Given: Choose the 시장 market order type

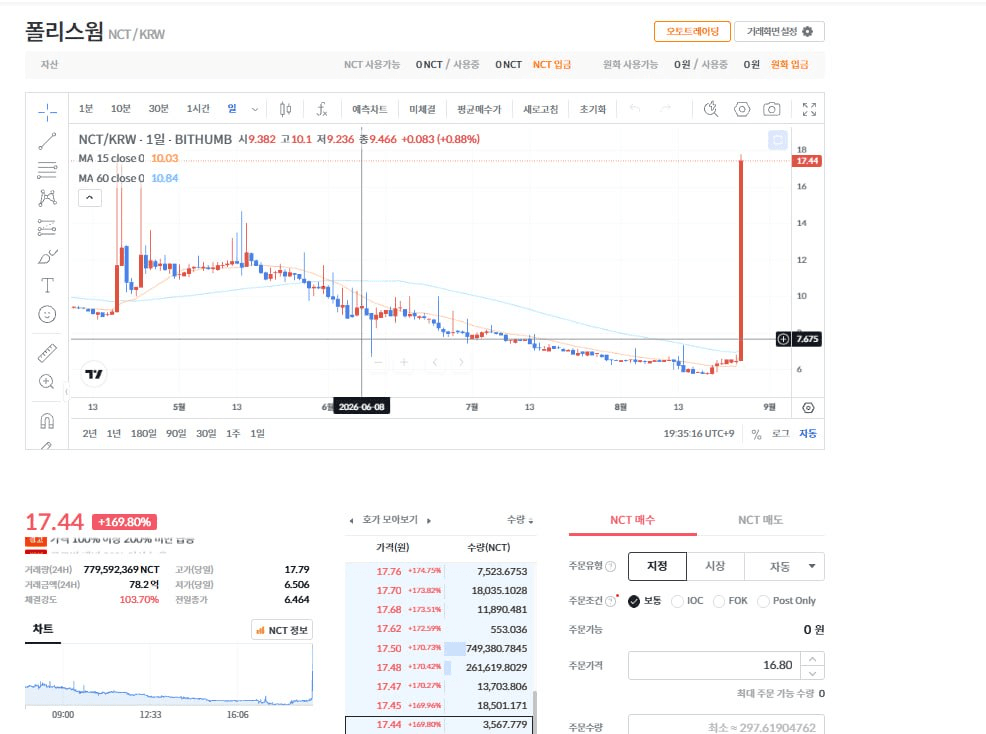Looking at the screenshot, I should click(716, 566).
